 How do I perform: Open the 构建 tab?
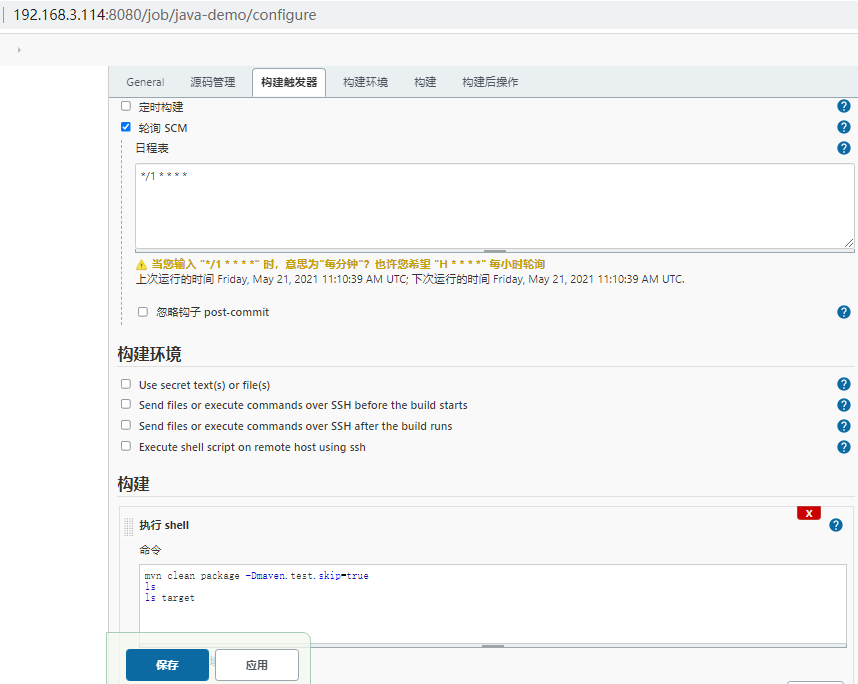pos(425,82)
